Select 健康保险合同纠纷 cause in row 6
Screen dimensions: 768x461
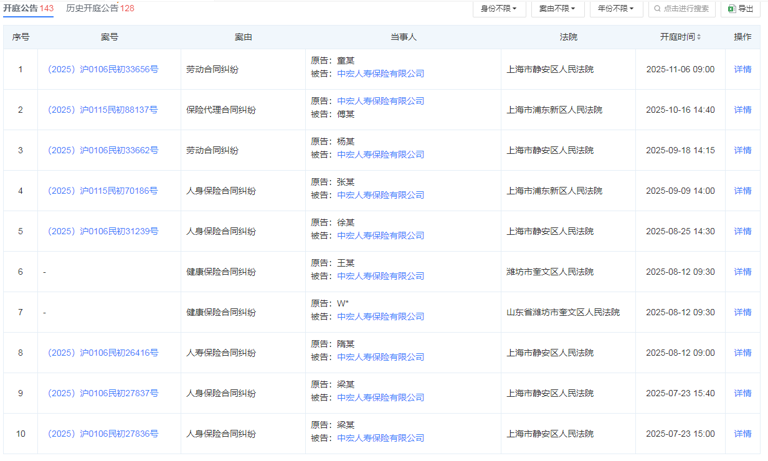[221, 271]
